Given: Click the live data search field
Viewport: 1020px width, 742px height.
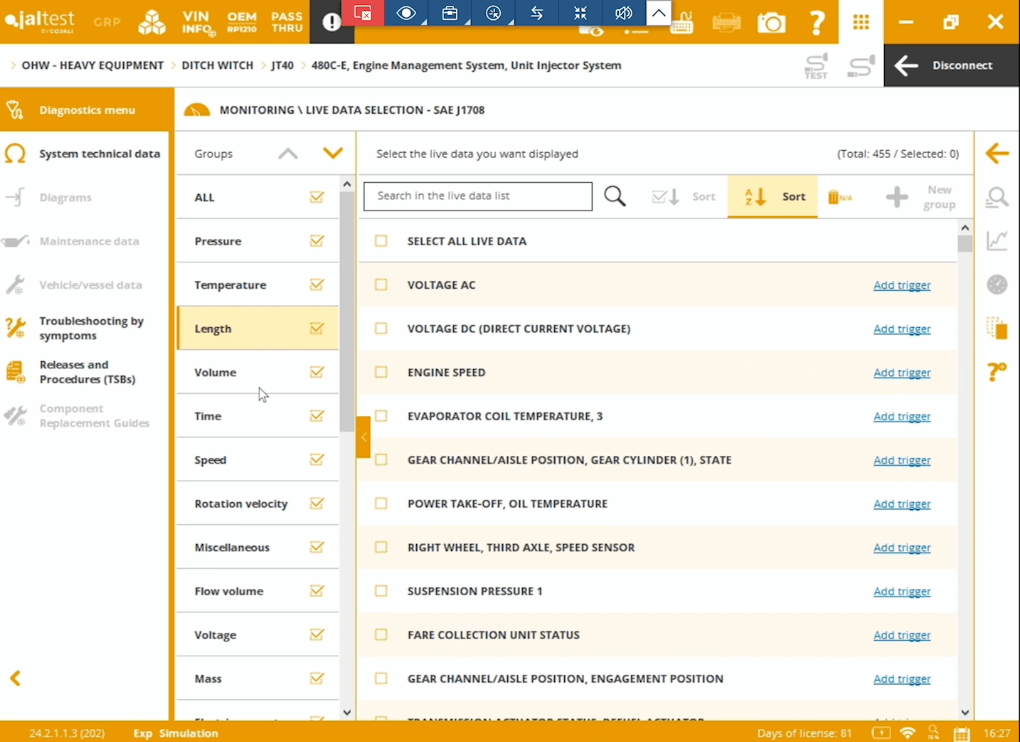Looking at the screenshot, I should pos(477,196).
